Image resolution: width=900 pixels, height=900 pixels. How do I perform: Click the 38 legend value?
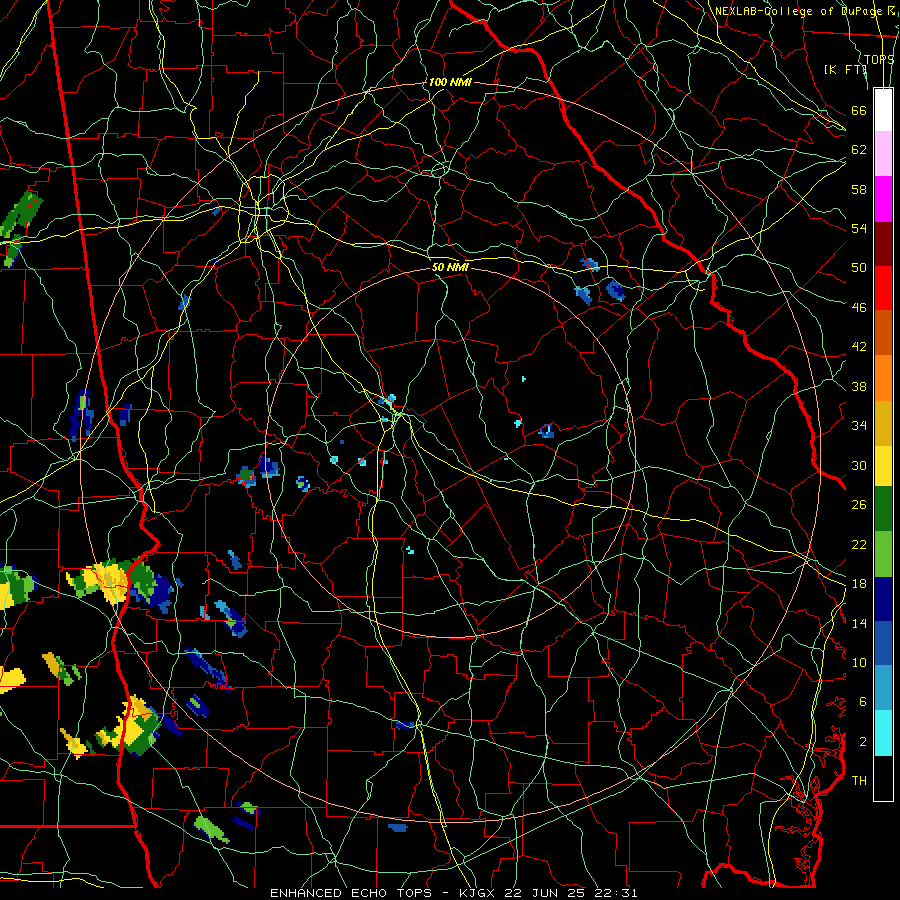click(859, 386)
